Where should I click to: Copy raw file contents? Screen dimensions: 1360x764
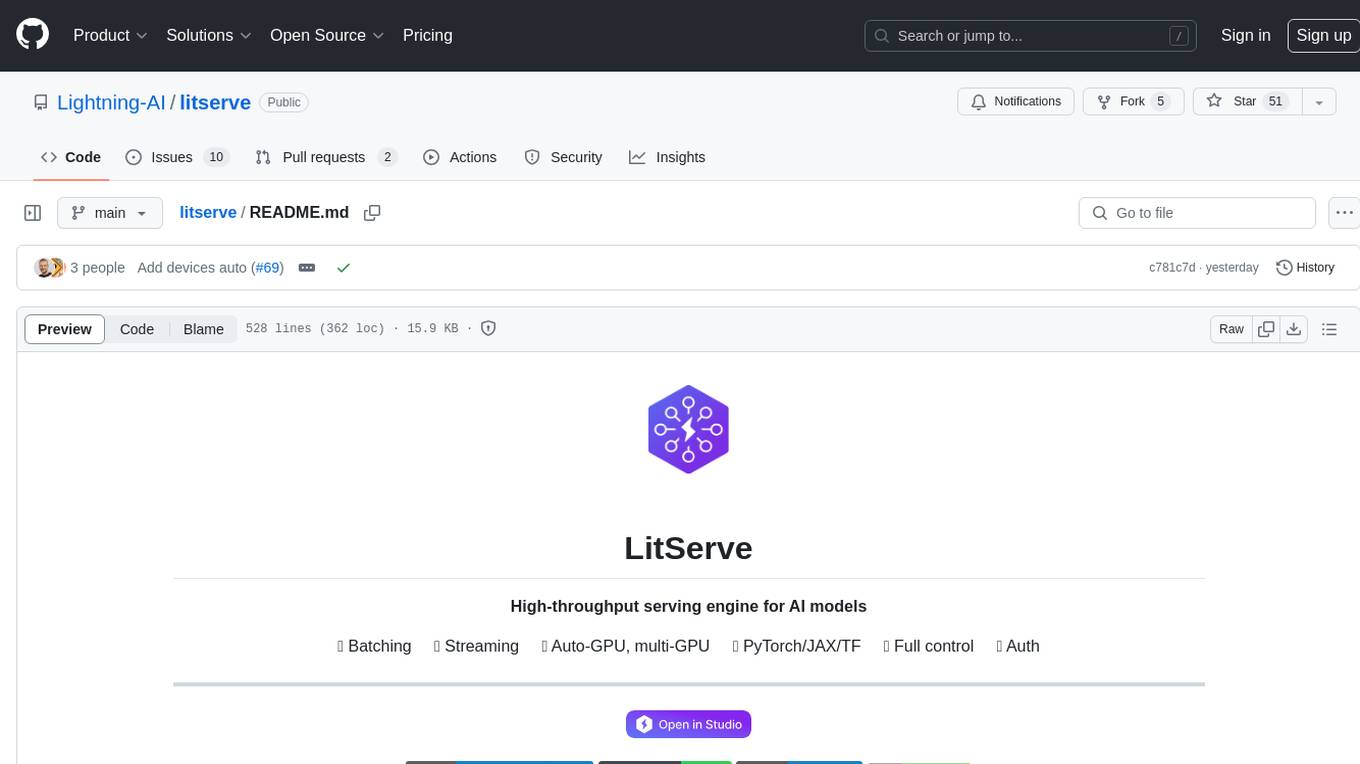point(1266,329)
